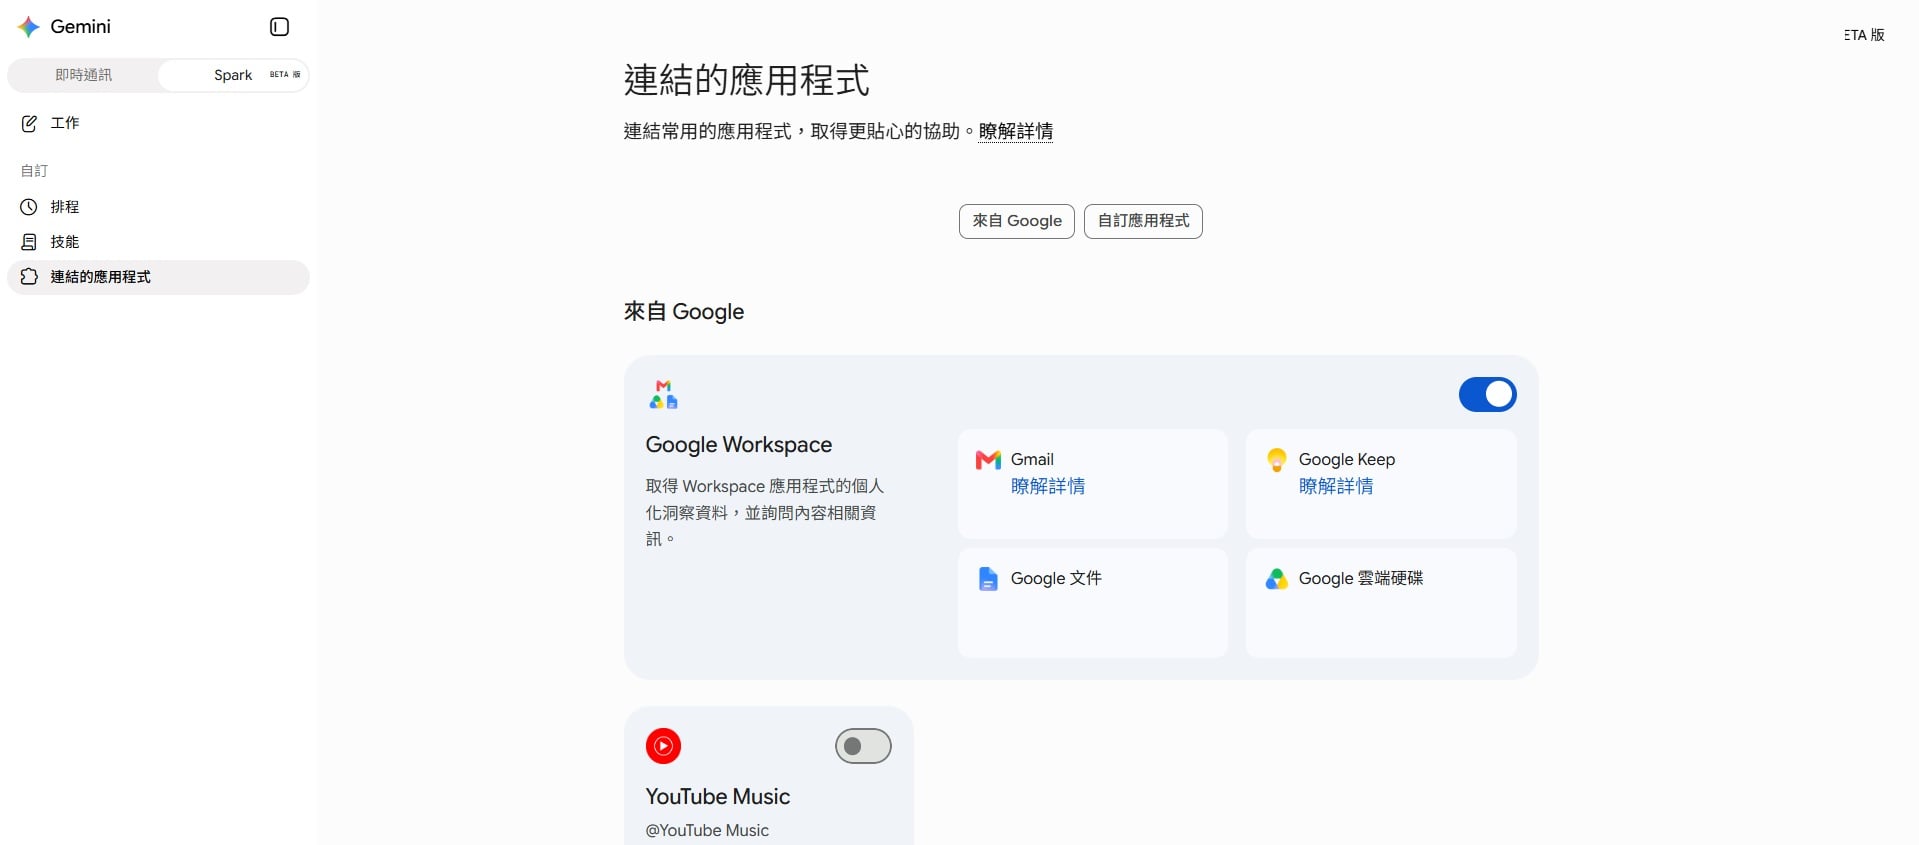The width and height of the screenshot is (1919, 845).
Task: Open 技能 in the sidebar
Action: coord(158,242)
